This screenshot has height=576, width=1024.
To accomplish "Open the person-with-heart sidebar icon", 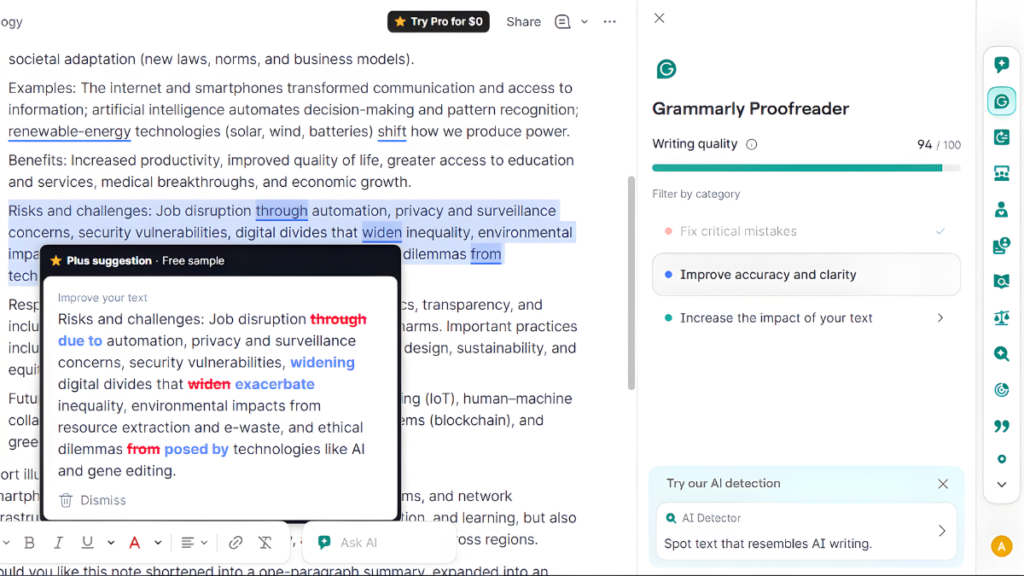I will (x=1001, y=210).
